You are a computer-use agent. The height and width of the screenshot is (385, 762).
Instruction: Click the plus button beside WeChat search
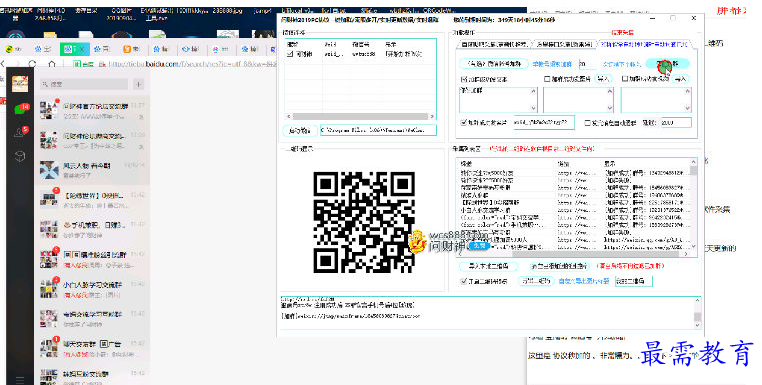(139, 84)
